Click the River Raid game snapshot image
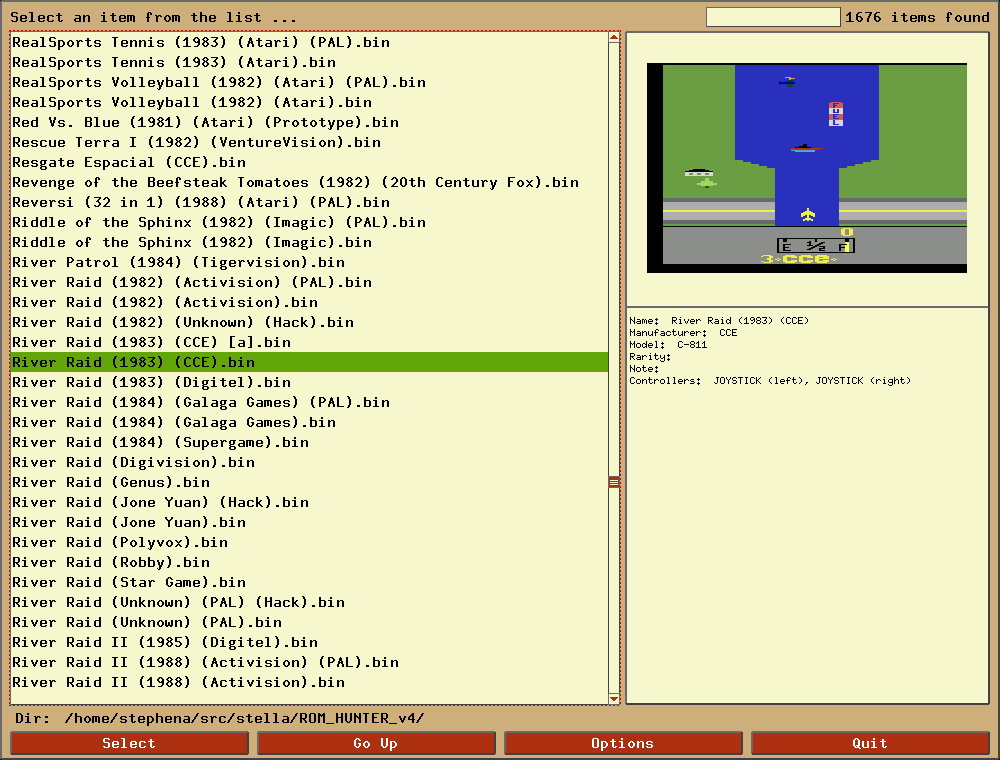 coord(807,168)
